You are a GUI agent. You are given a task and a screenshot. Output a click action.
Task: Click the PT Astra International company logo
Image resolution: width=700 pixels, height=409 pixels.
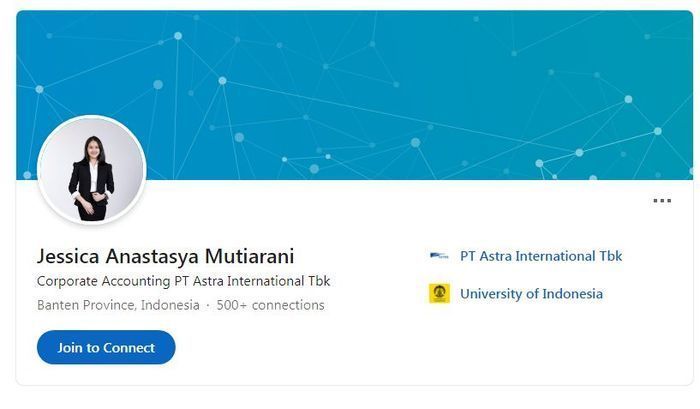(x=439, y=256)
